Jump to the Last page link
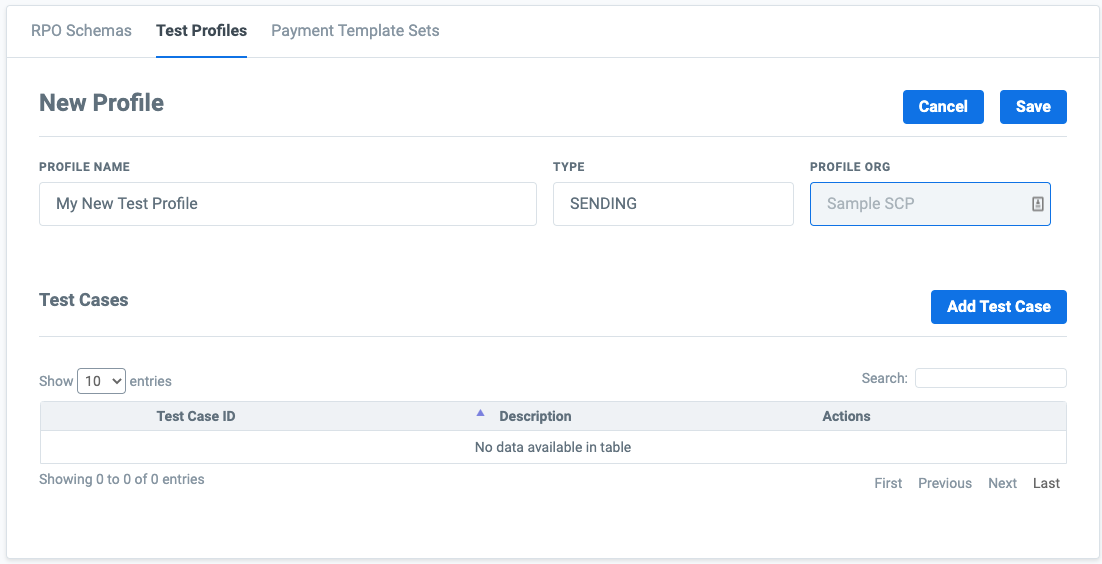Screen dimensions: 1102x564 (1046, 483)
